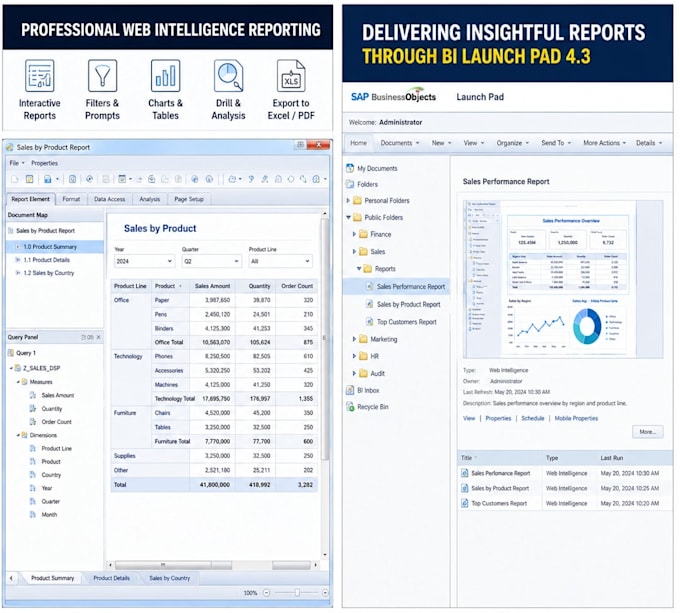Click the Save floppy disk toolbar icon
This screenshot has height=613, width=680.
[47, 179]
